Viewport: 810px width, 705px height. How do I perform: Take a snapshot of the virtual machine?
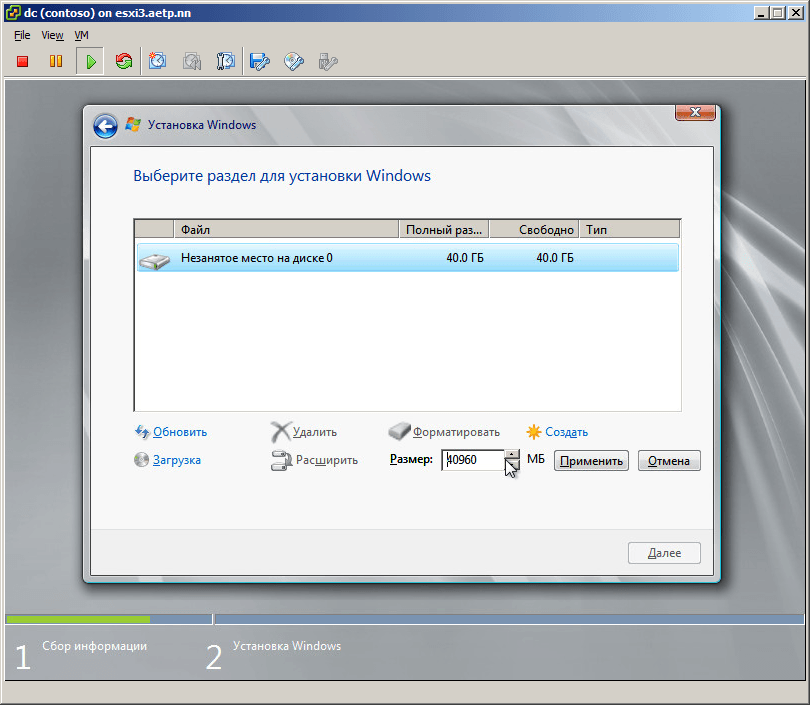coord(158,61)
